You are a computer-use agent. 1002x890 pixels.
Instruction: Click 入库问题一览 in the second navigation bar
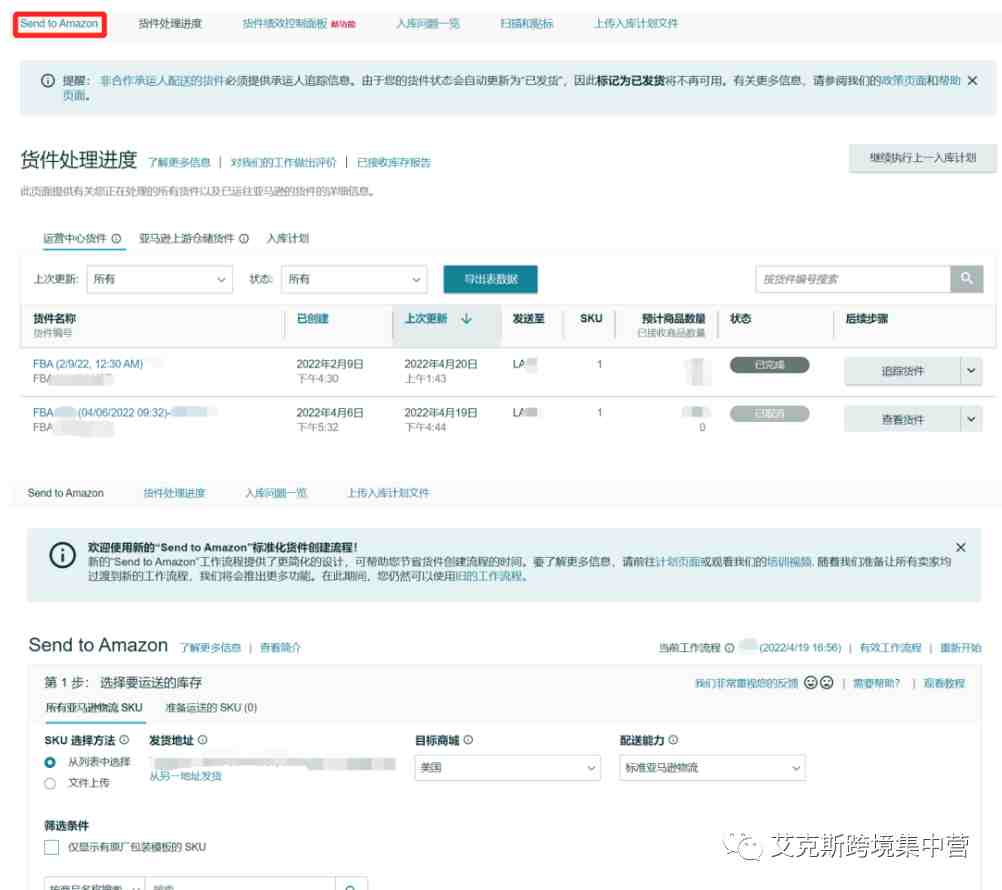(x=276, y=493)
